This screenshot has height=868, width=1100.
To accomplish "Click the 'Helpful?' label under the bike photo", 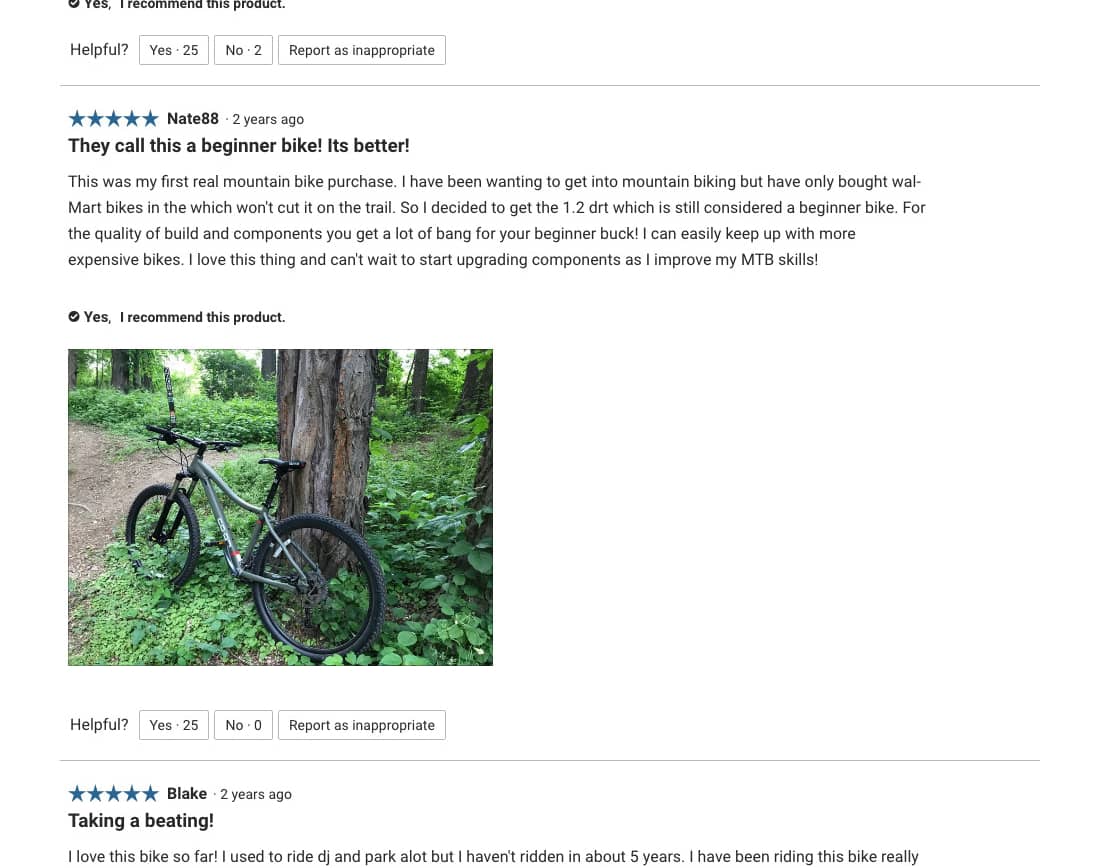I will coord(99,724).
